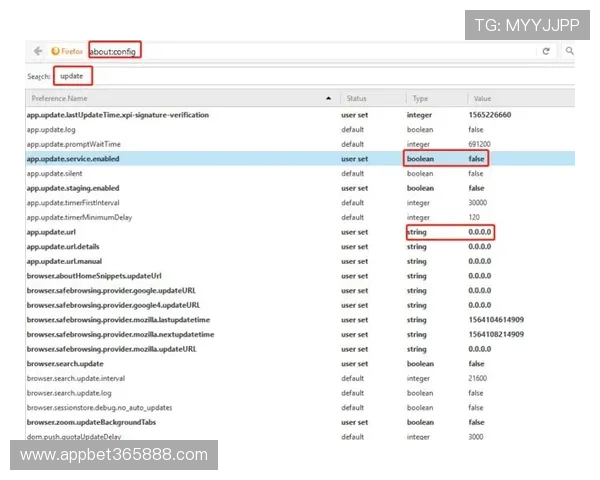This screenshot has height=480, width=600.
Task: Click the reload page button
Action: (x=546, y=50)
